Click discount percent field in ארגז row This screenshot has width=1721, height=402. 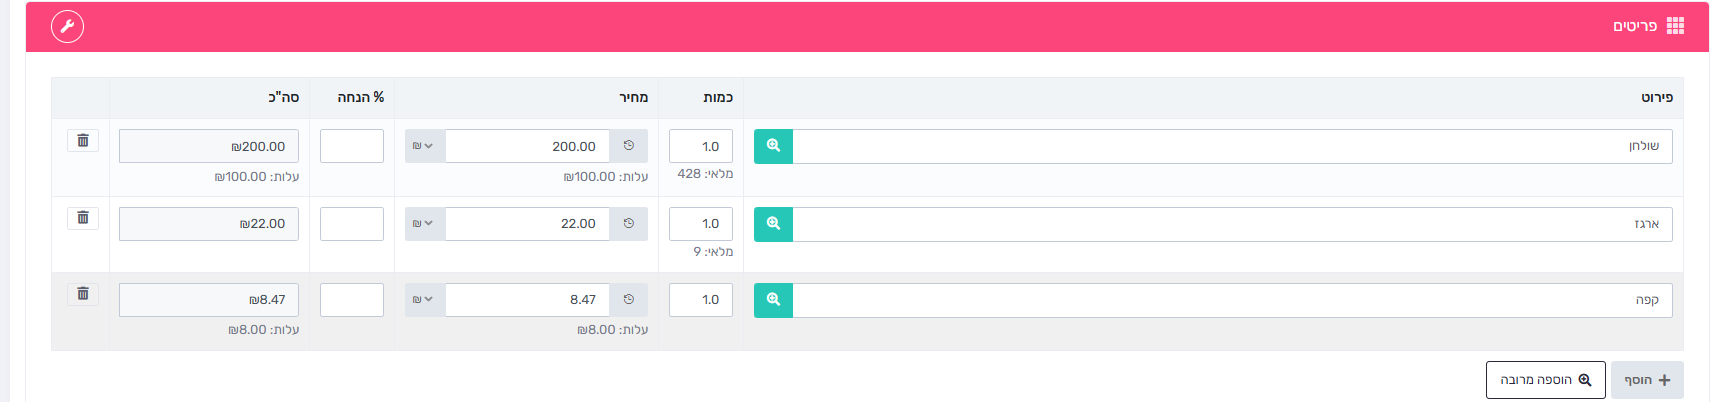coord(352,224)
